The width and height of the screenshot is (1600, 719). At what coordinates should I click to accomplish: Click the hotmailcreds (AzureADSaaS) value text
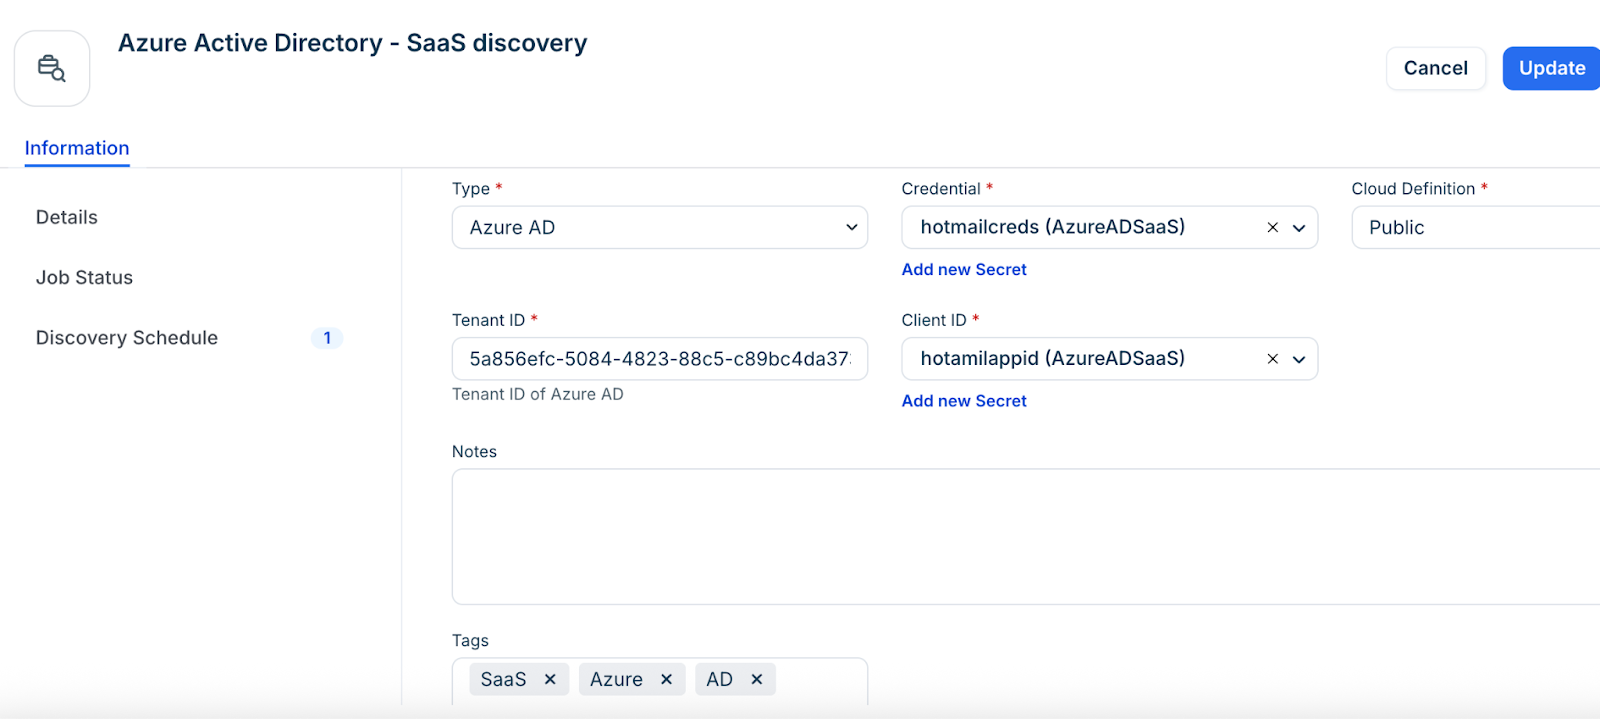point(1053,227)
